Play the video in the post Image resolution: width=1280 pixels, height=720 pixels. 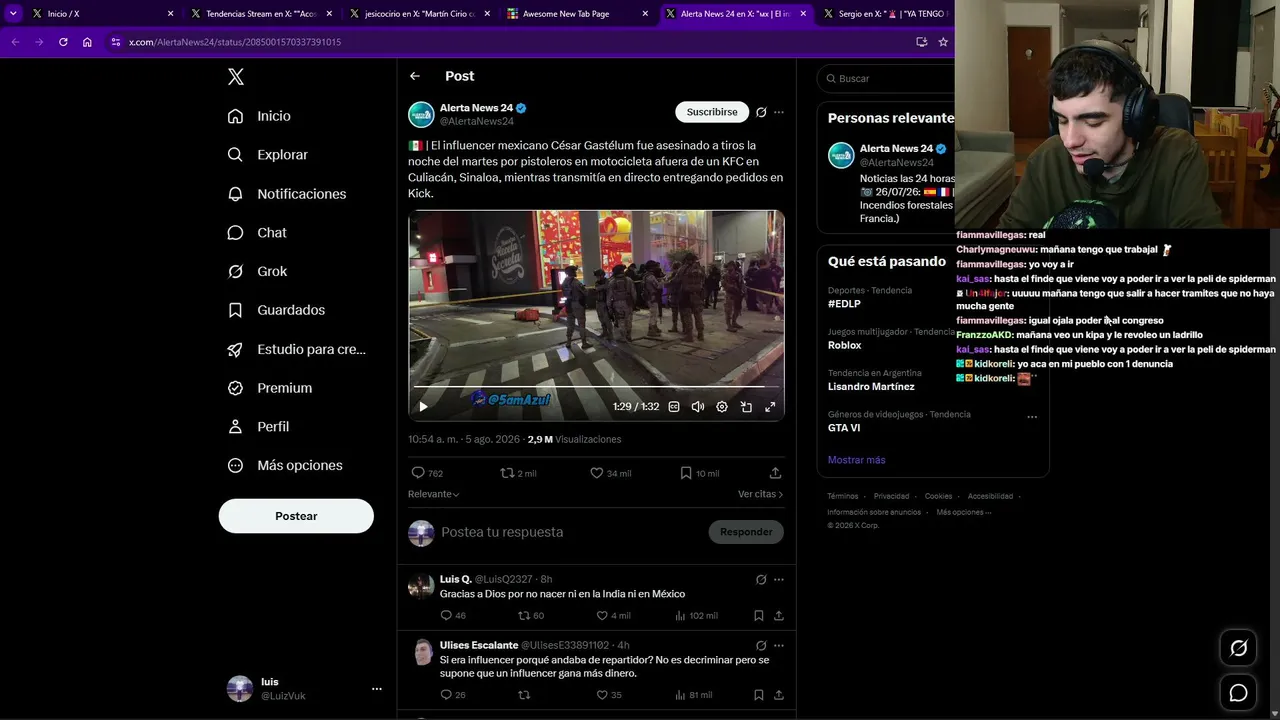point(423,407)
